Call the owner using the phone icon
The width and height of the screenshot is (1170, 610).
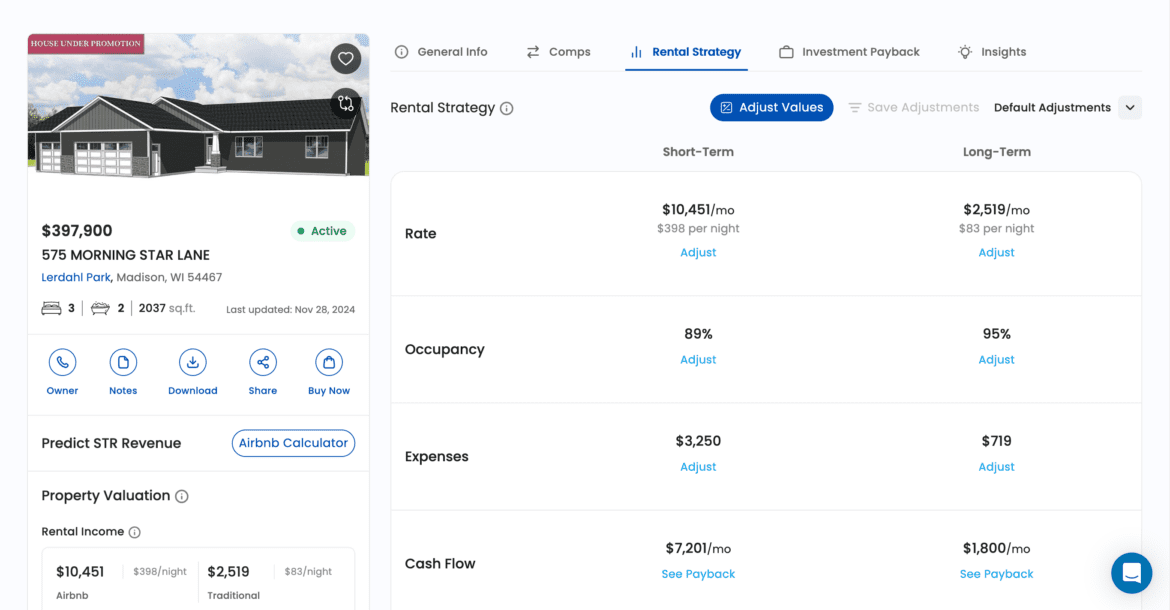62,362
